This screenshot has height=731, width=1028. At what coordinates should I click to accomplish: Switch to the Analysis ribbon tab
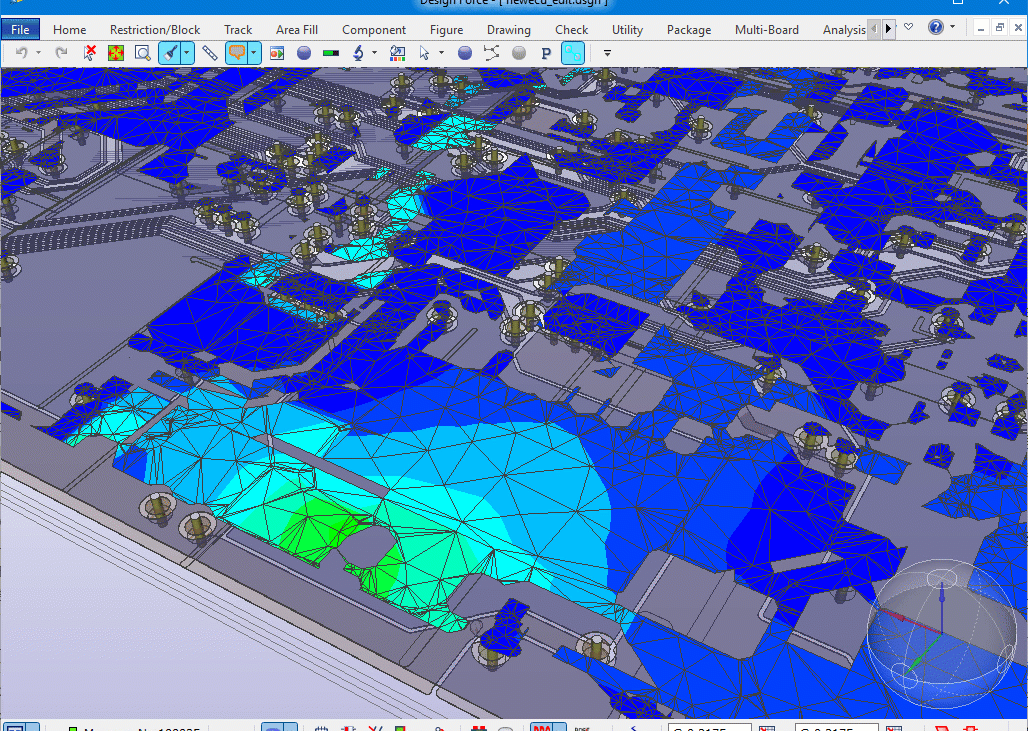pos(844,30)
